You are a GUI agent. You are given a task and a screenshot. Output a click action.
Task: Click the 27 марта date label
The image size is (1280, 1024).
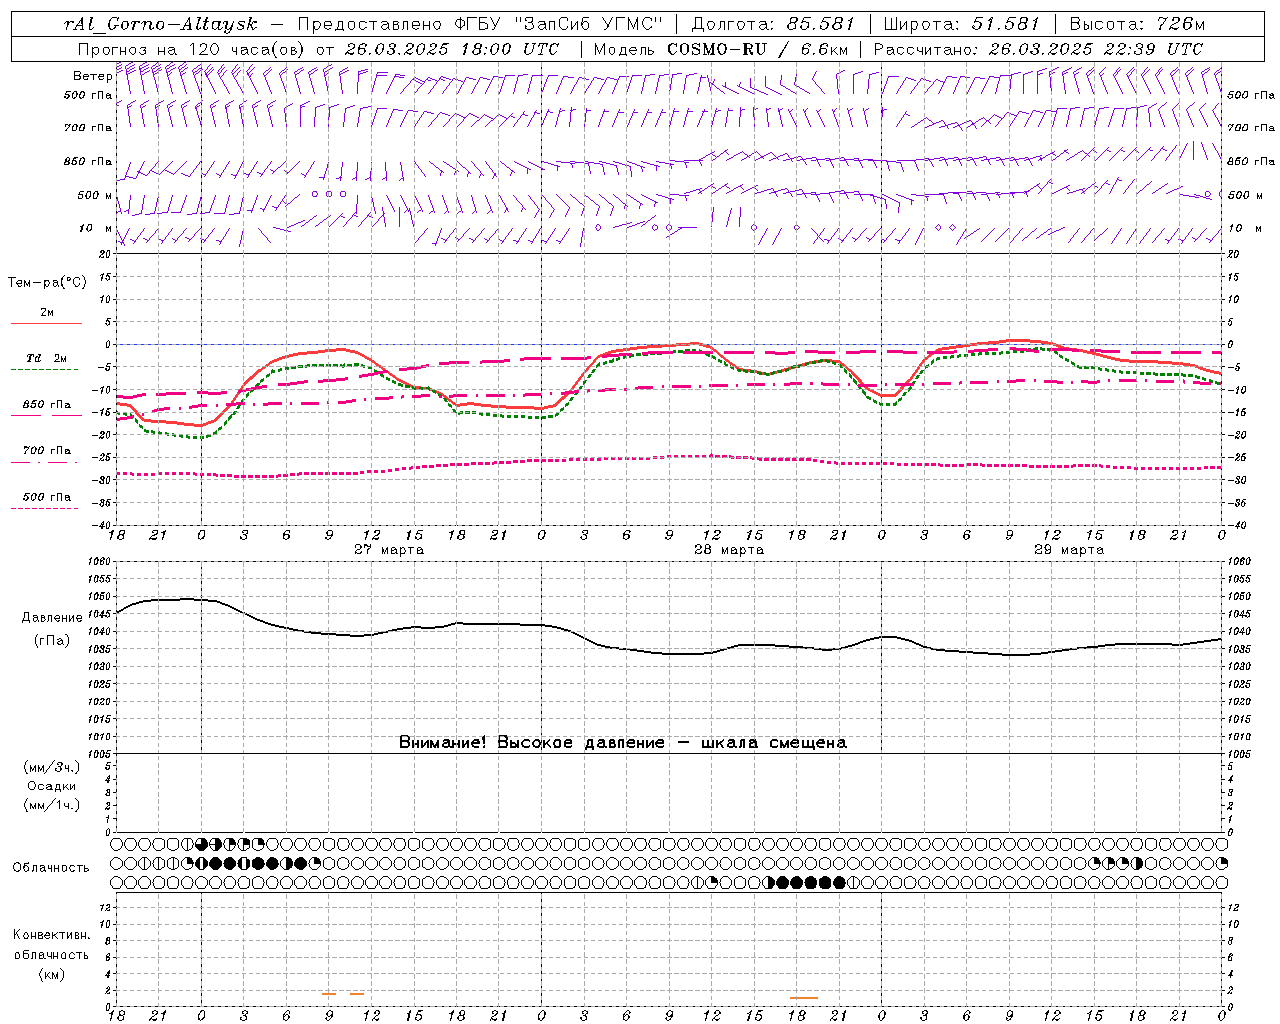[x=389, y=550]
